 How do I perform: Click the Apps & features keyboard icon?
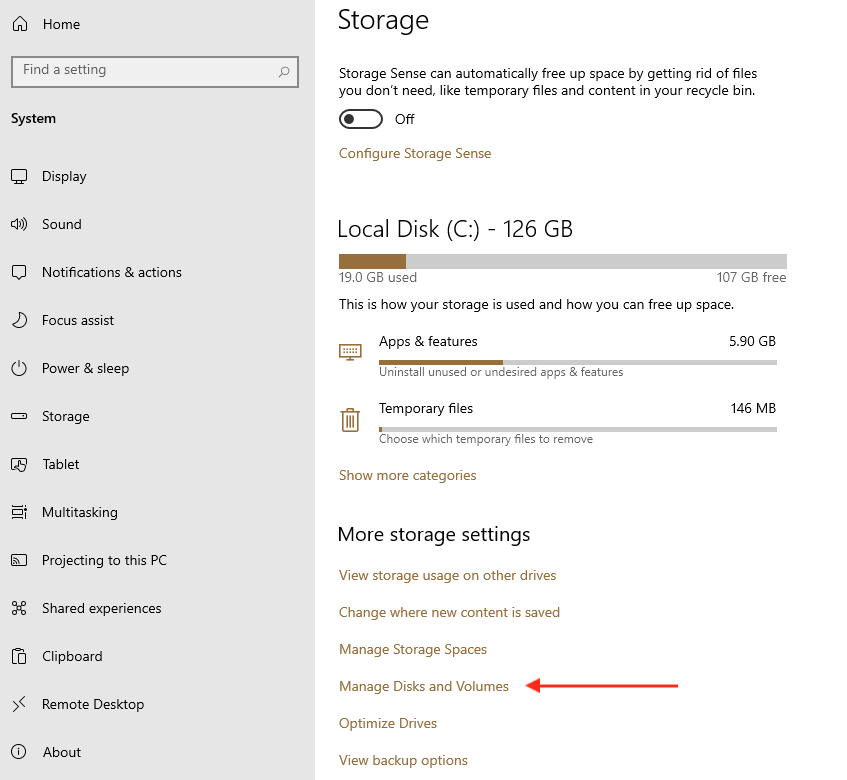click(x=350, y=351)
